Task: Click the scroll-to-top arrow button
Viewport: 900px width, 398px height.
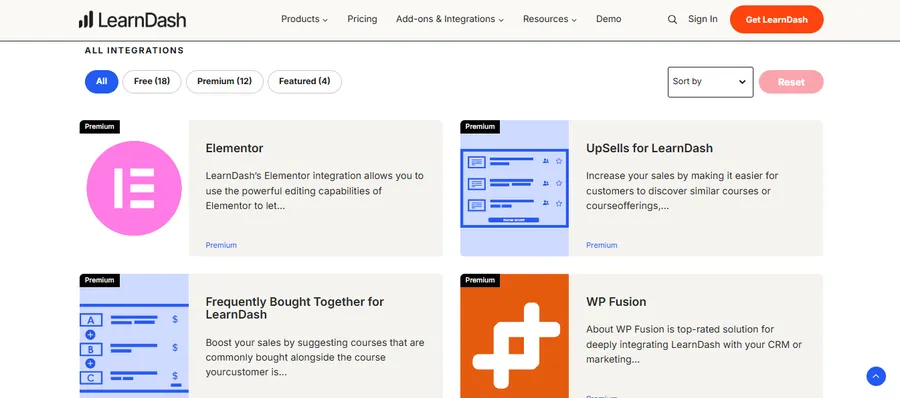Action: (x=876, y=376)
